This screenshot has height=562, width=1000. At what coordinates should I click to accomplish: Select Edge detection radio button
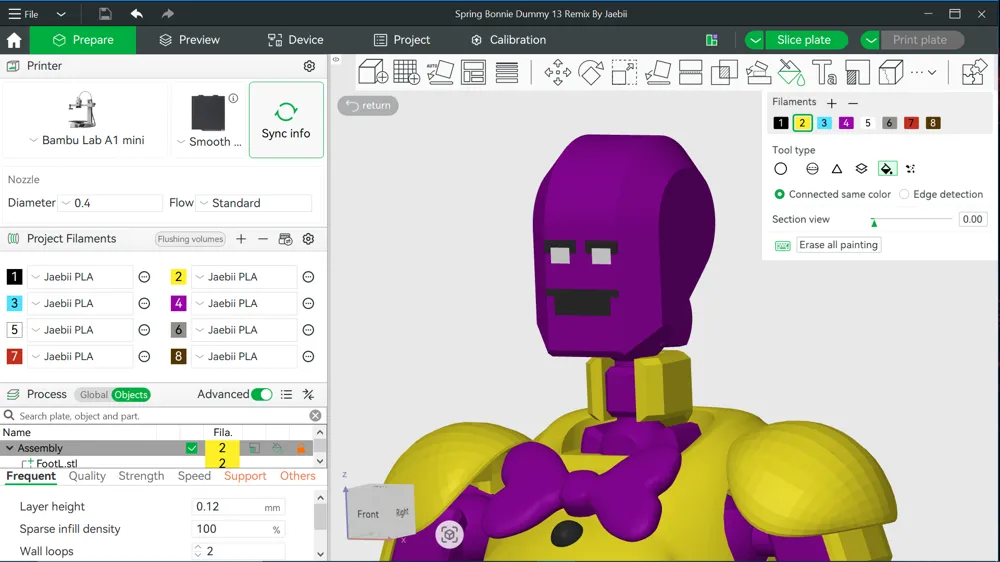pos(904,194)
